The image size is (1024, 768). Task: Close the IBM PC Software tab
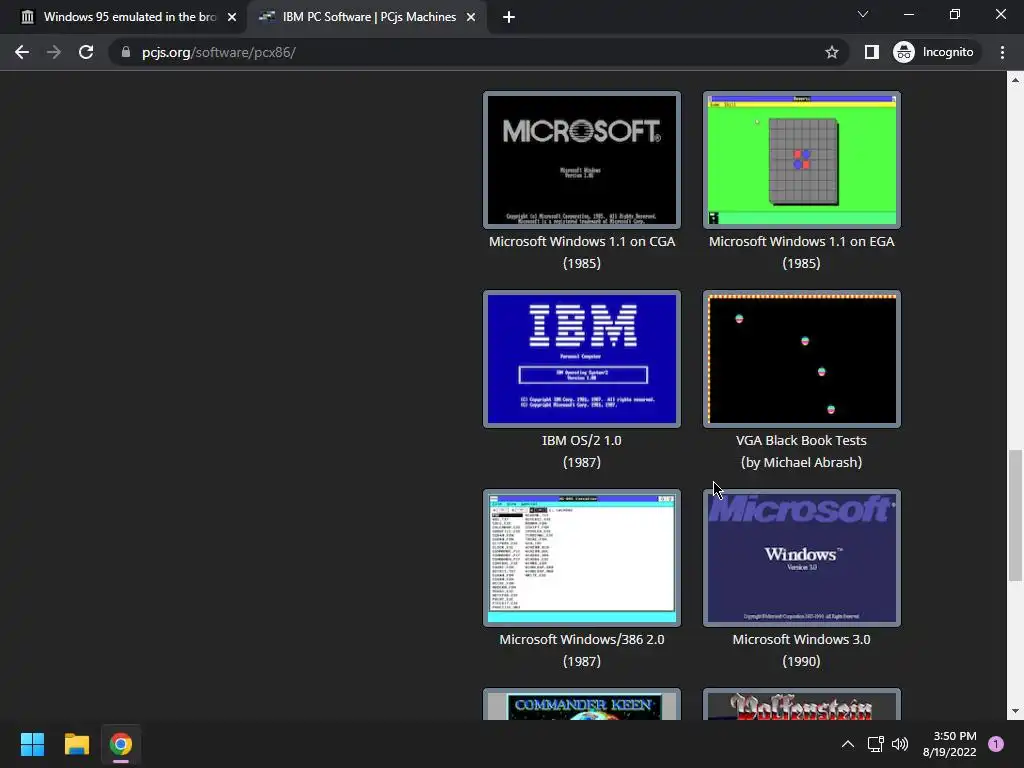(x=471, y=17)
